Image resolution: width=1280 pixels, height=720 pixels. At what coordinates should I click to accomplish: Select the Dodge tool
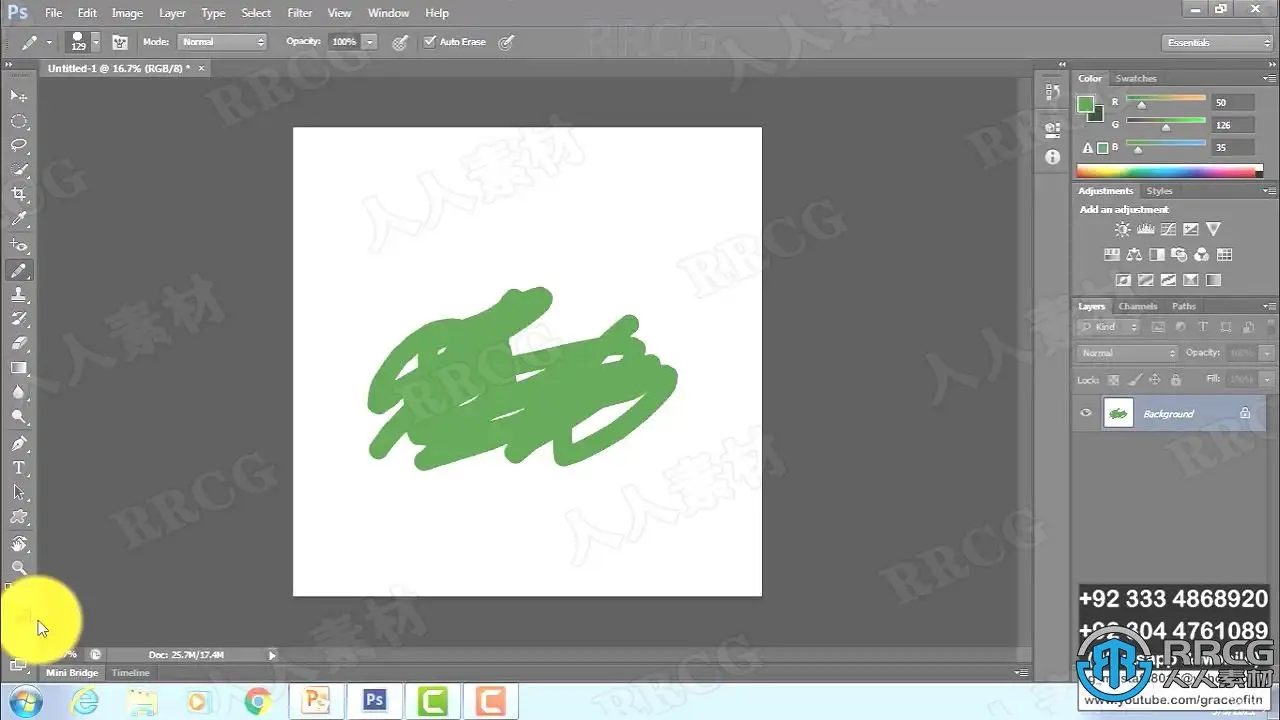click(x=19, y=417)
